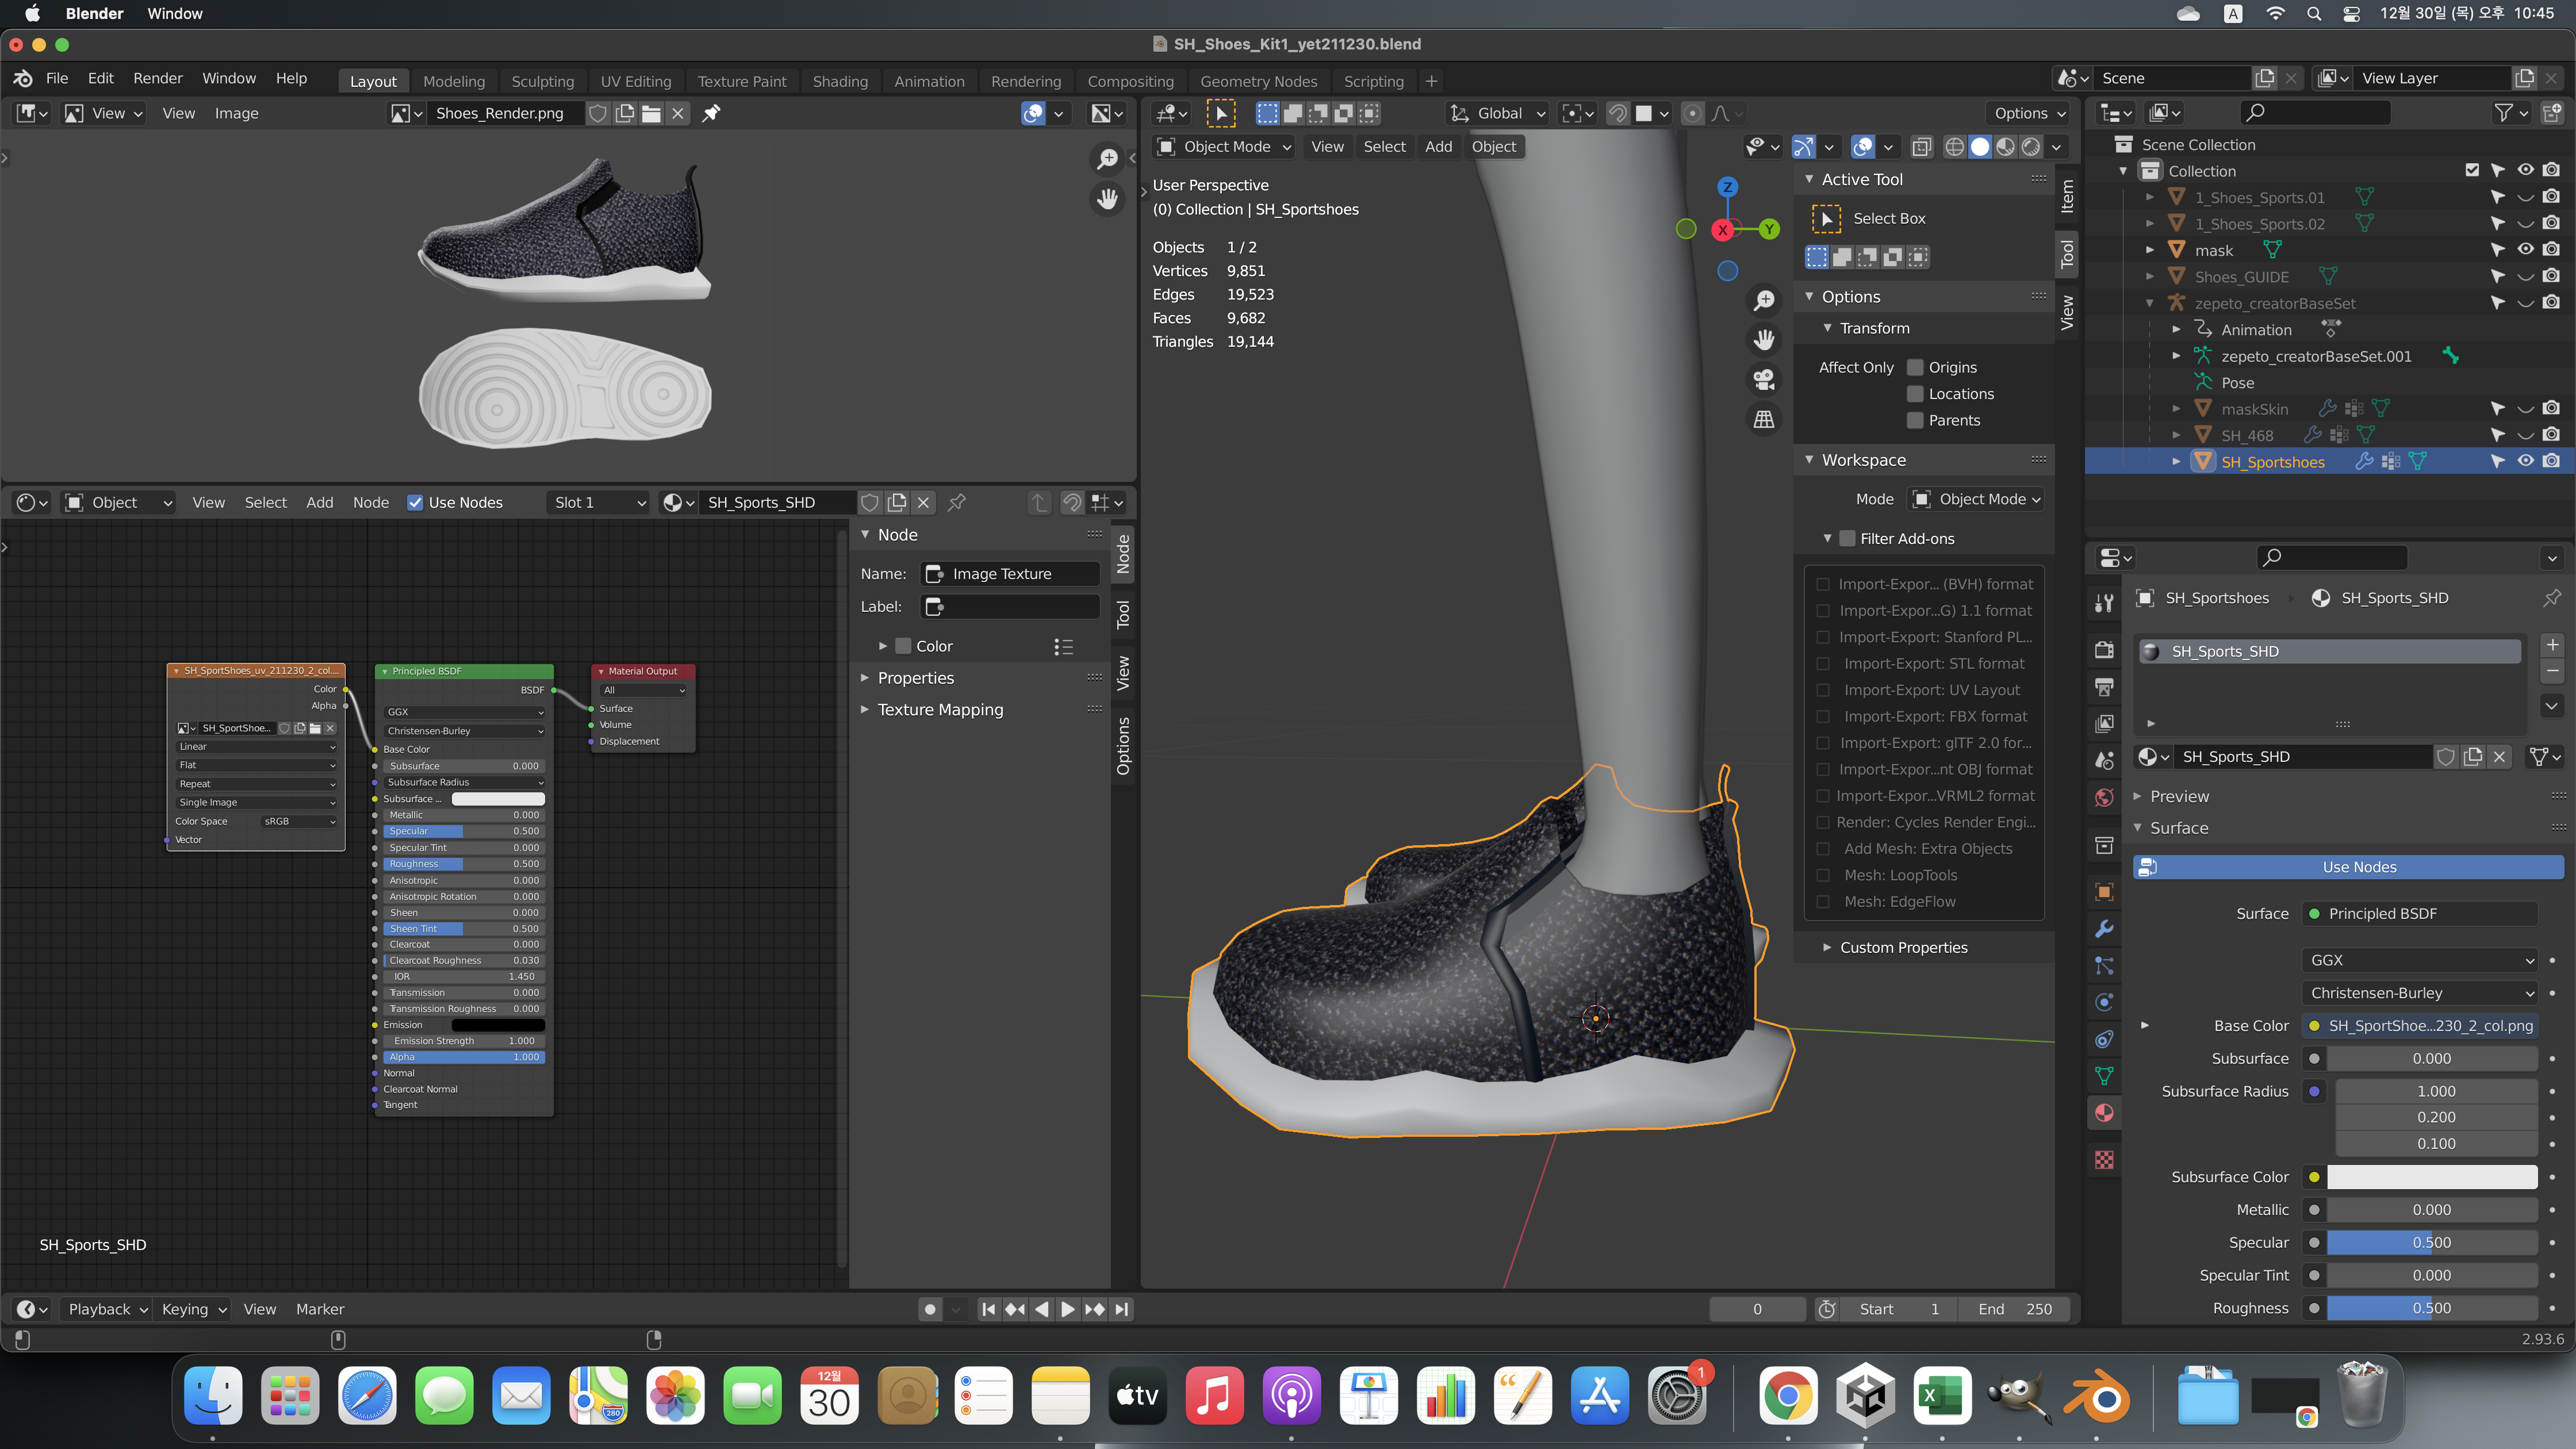Open the GGX distribution dropdown in Properties

coord(2420,960)
